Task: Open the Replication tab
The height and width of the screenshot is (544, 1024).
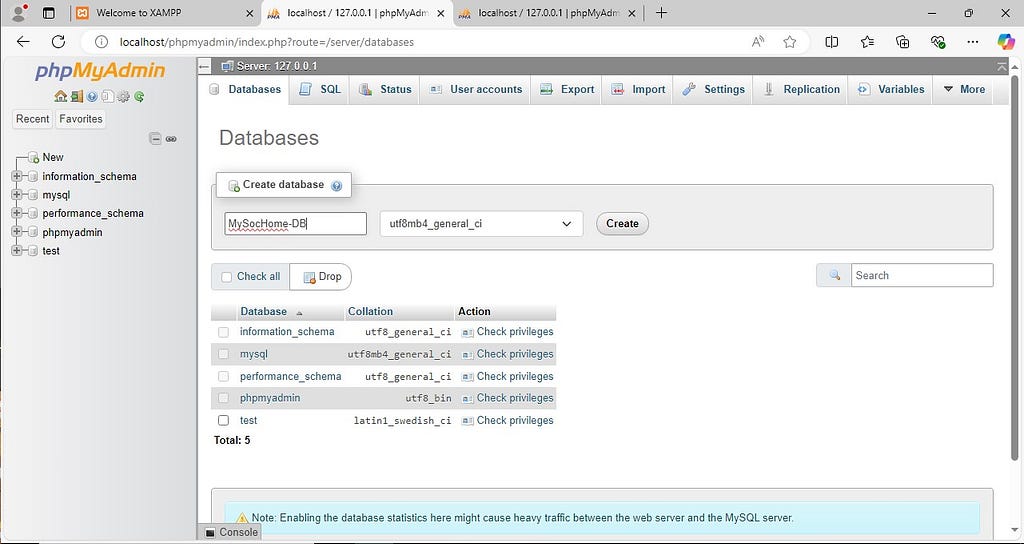Action: point(801,89)
